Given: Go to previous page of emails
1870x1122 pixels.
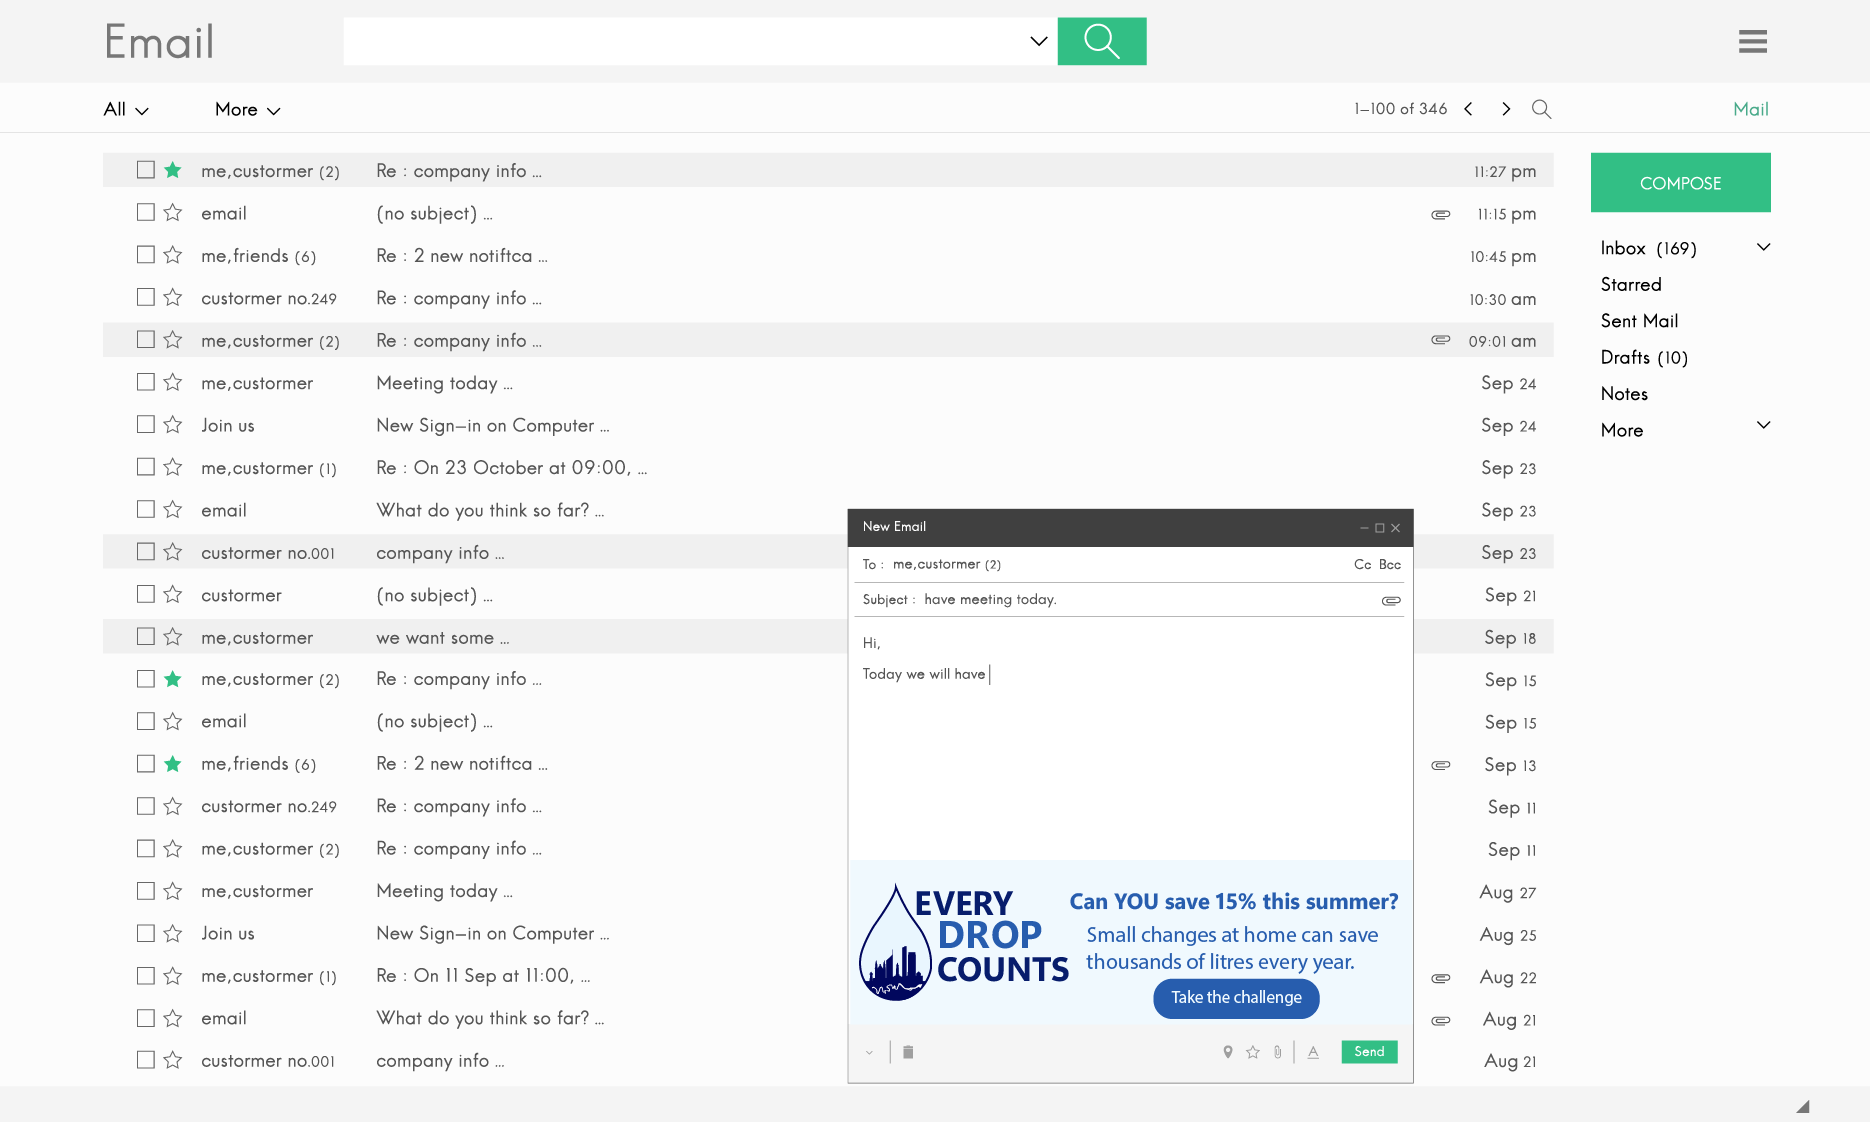Looking at the screenshot, I should (1468, 109).
